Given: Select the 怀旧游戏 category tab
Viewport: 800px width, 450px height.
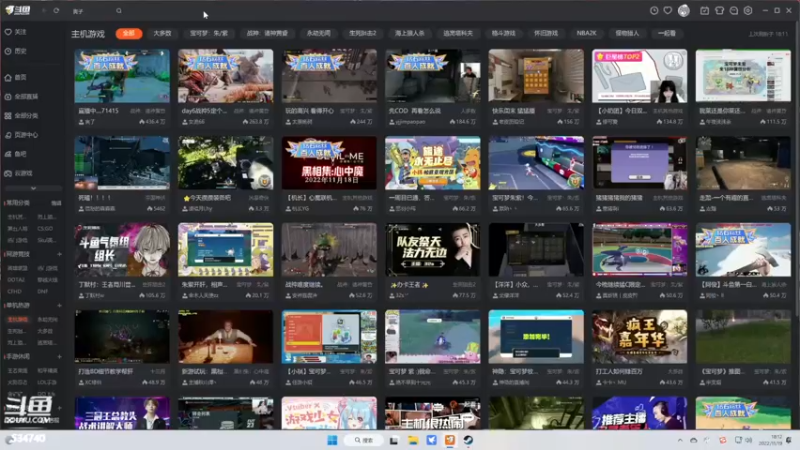Looking at the screenshot, I should (545, 33).
